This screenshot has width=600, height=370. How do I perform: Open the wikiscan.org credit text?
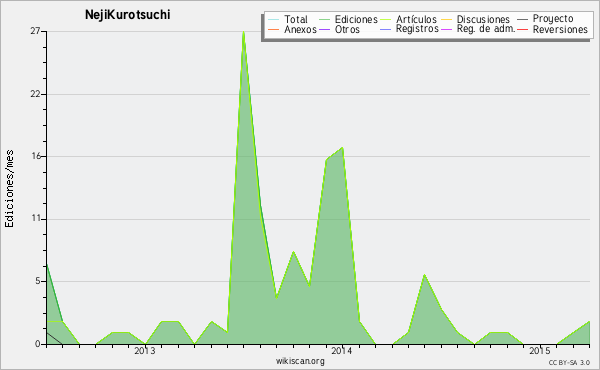tap(300, 361)
